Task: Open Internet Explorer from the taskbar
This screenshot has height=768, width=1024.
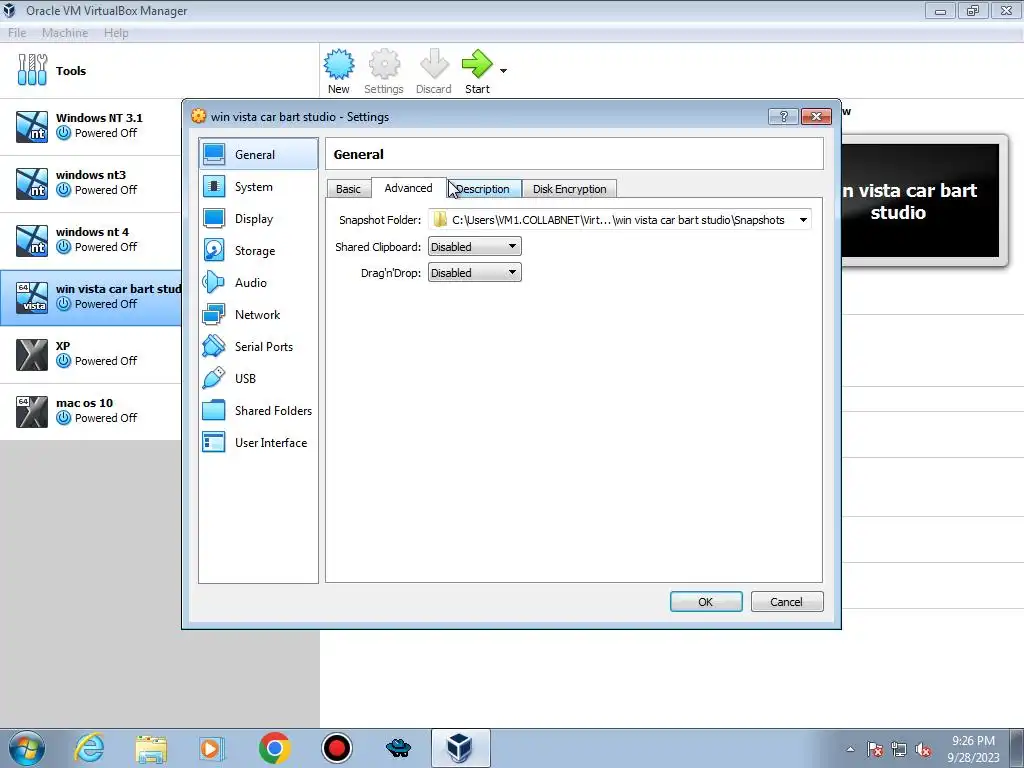Action: tap(89, 748)
